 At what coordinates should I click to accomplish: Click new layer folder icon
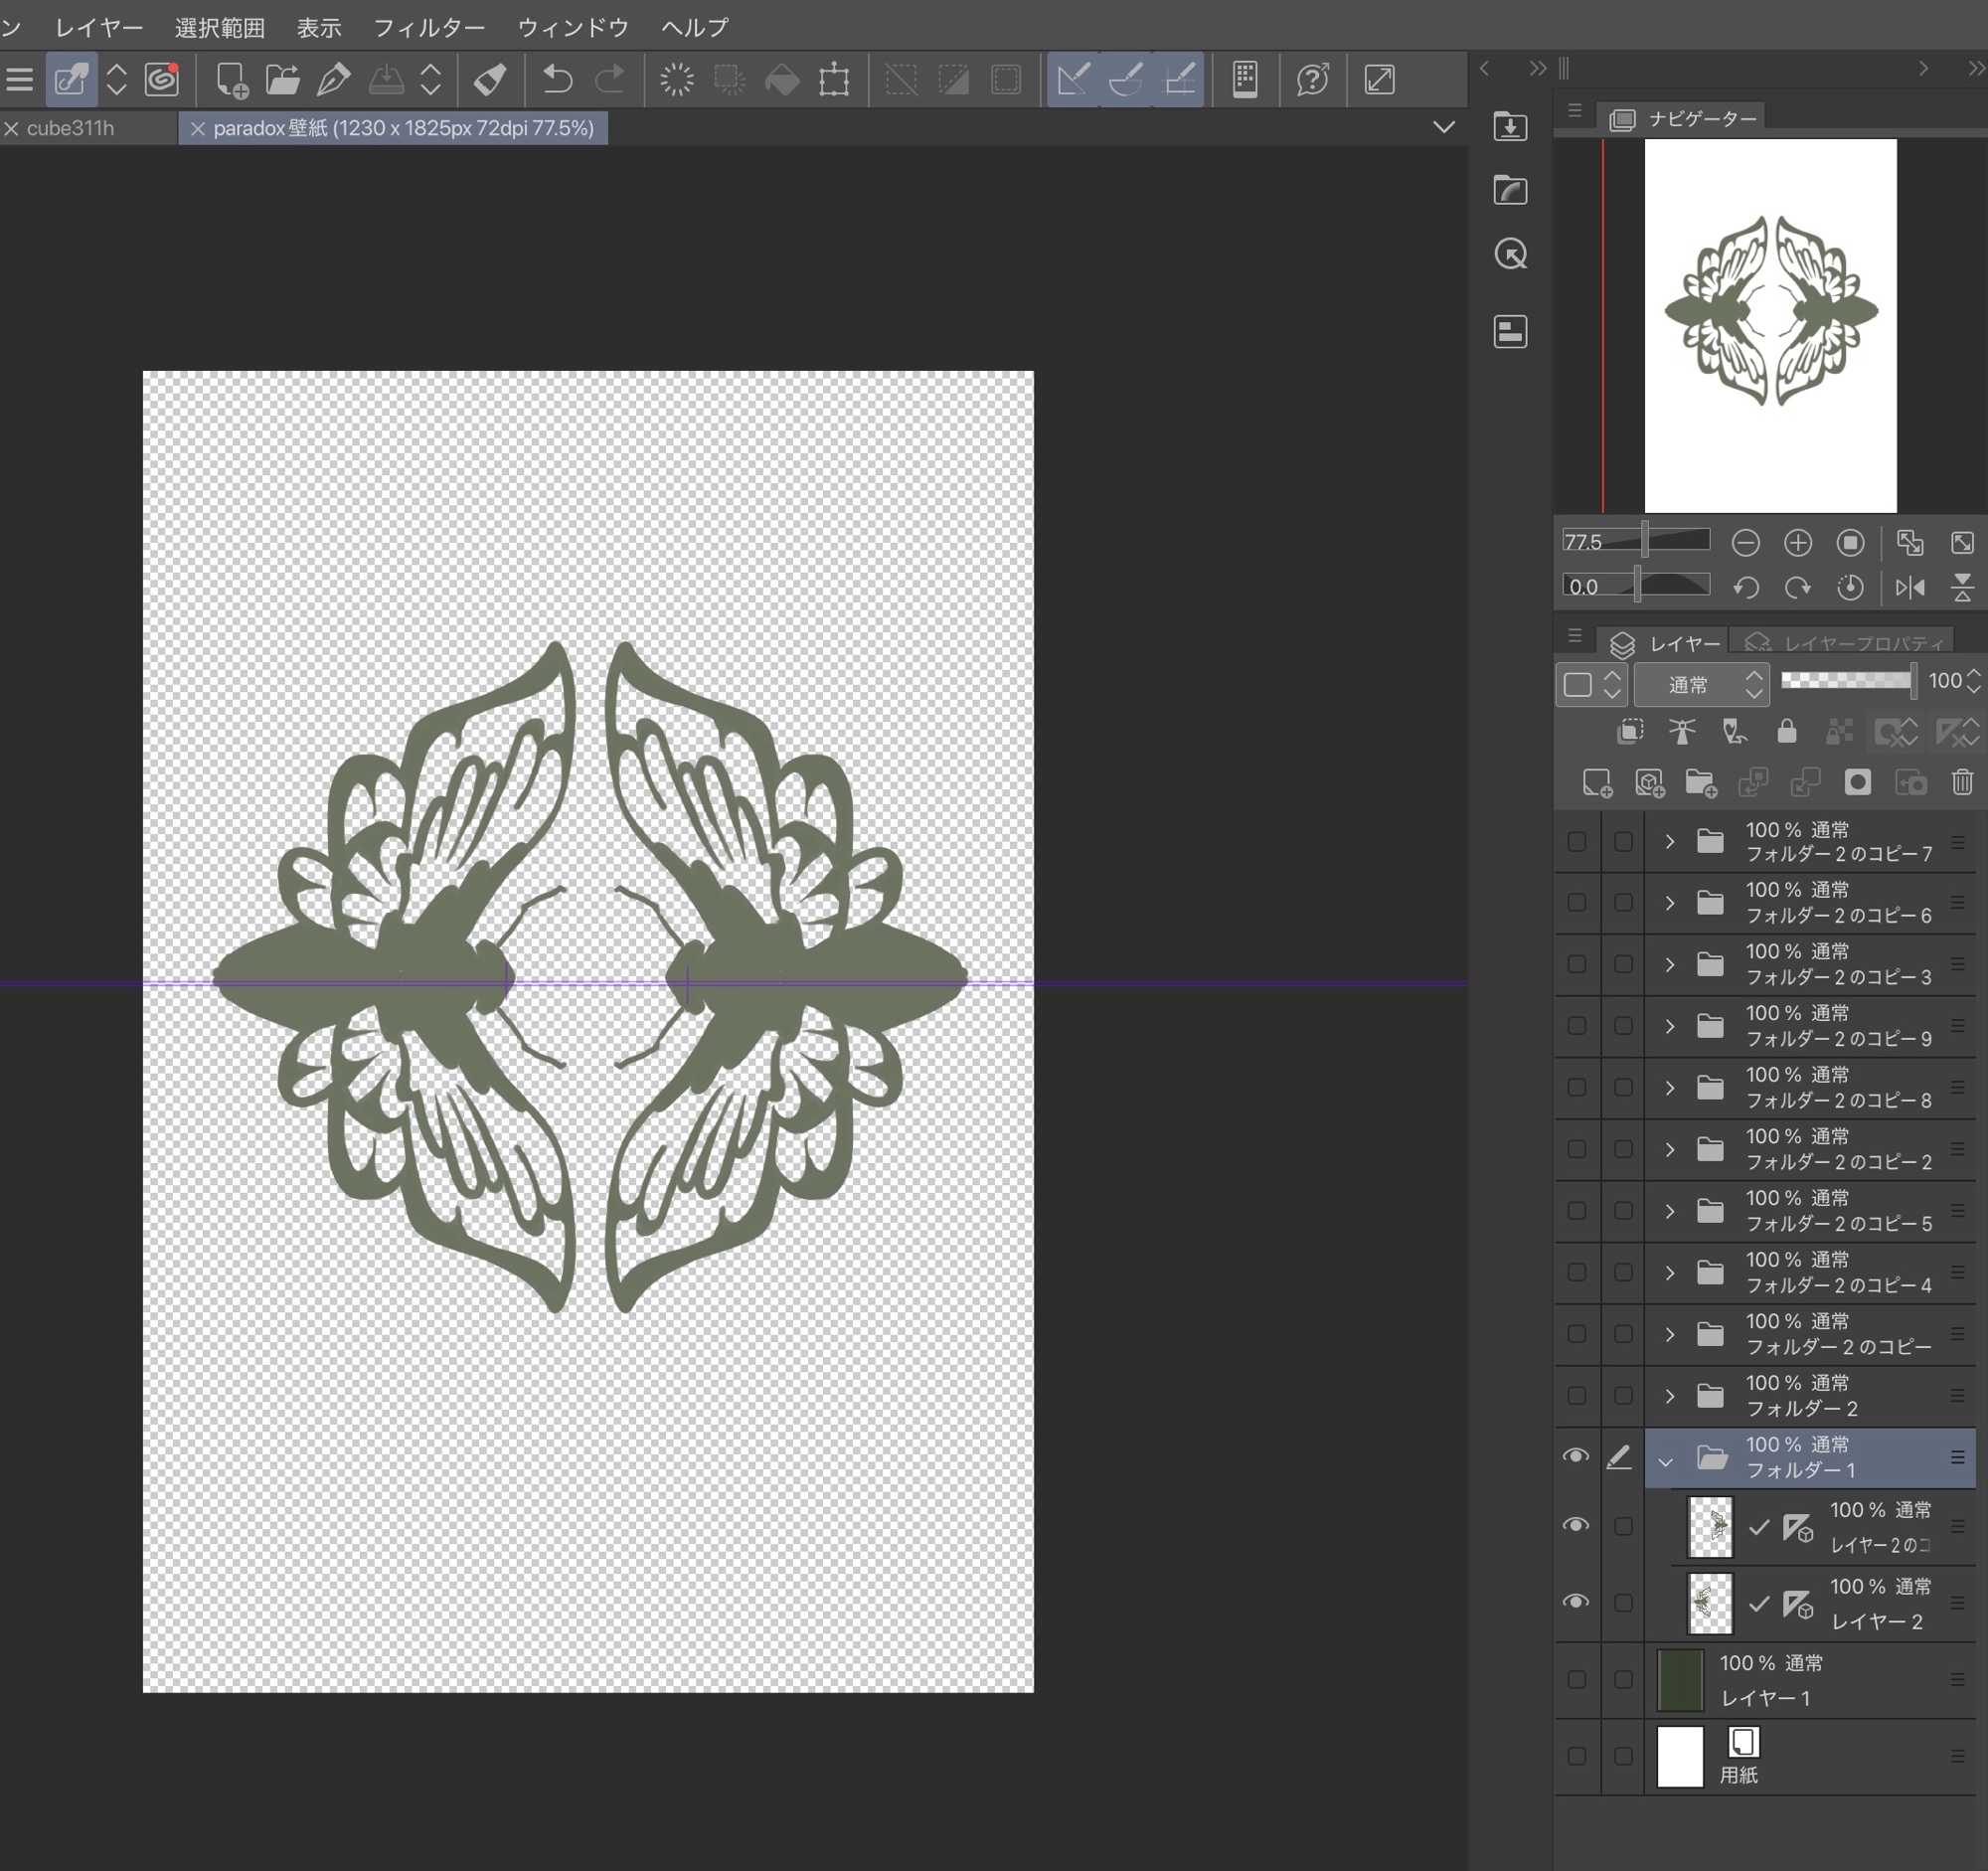(1700, 782)
